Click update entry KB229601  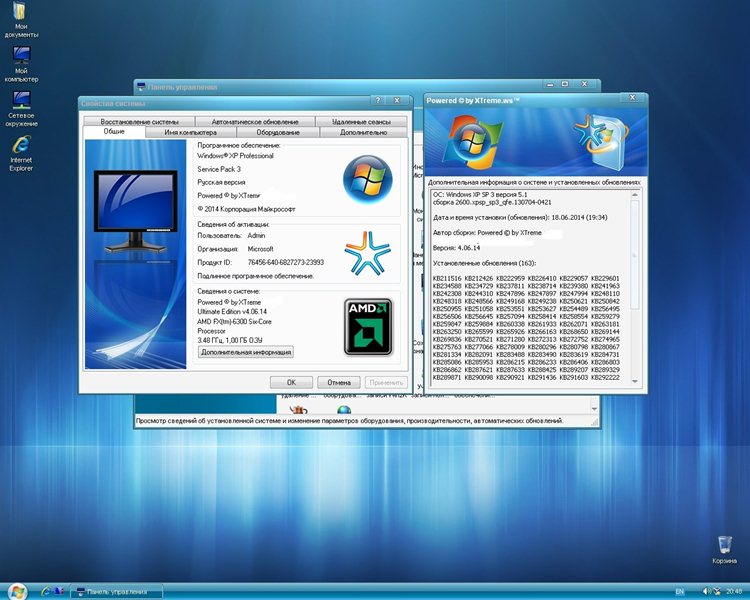coord(605,278)
